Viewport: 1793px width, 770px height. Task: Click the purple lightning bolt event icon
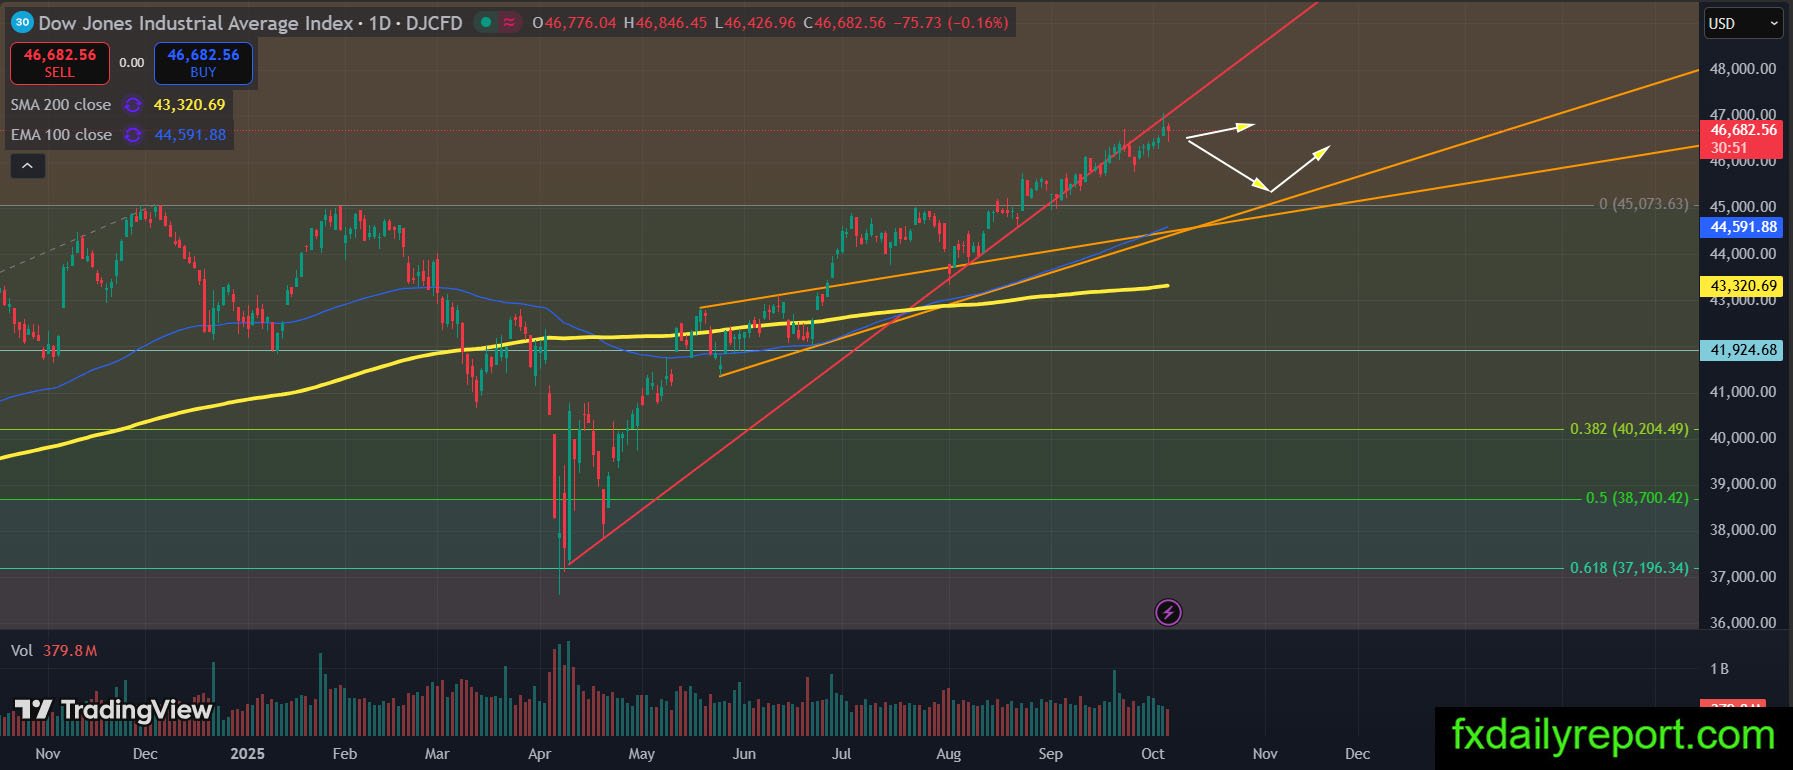(x=1168, y=612)
